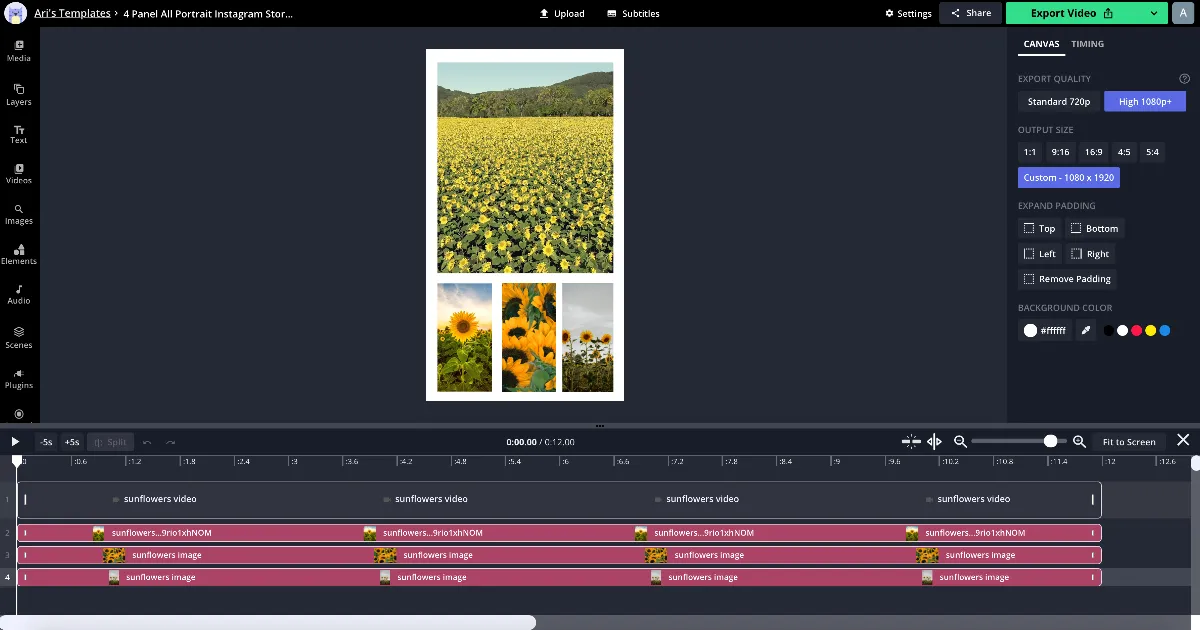The image size is (1200, 630).
Task: Open the Layers panel
Action: click(x=19, y=94)
